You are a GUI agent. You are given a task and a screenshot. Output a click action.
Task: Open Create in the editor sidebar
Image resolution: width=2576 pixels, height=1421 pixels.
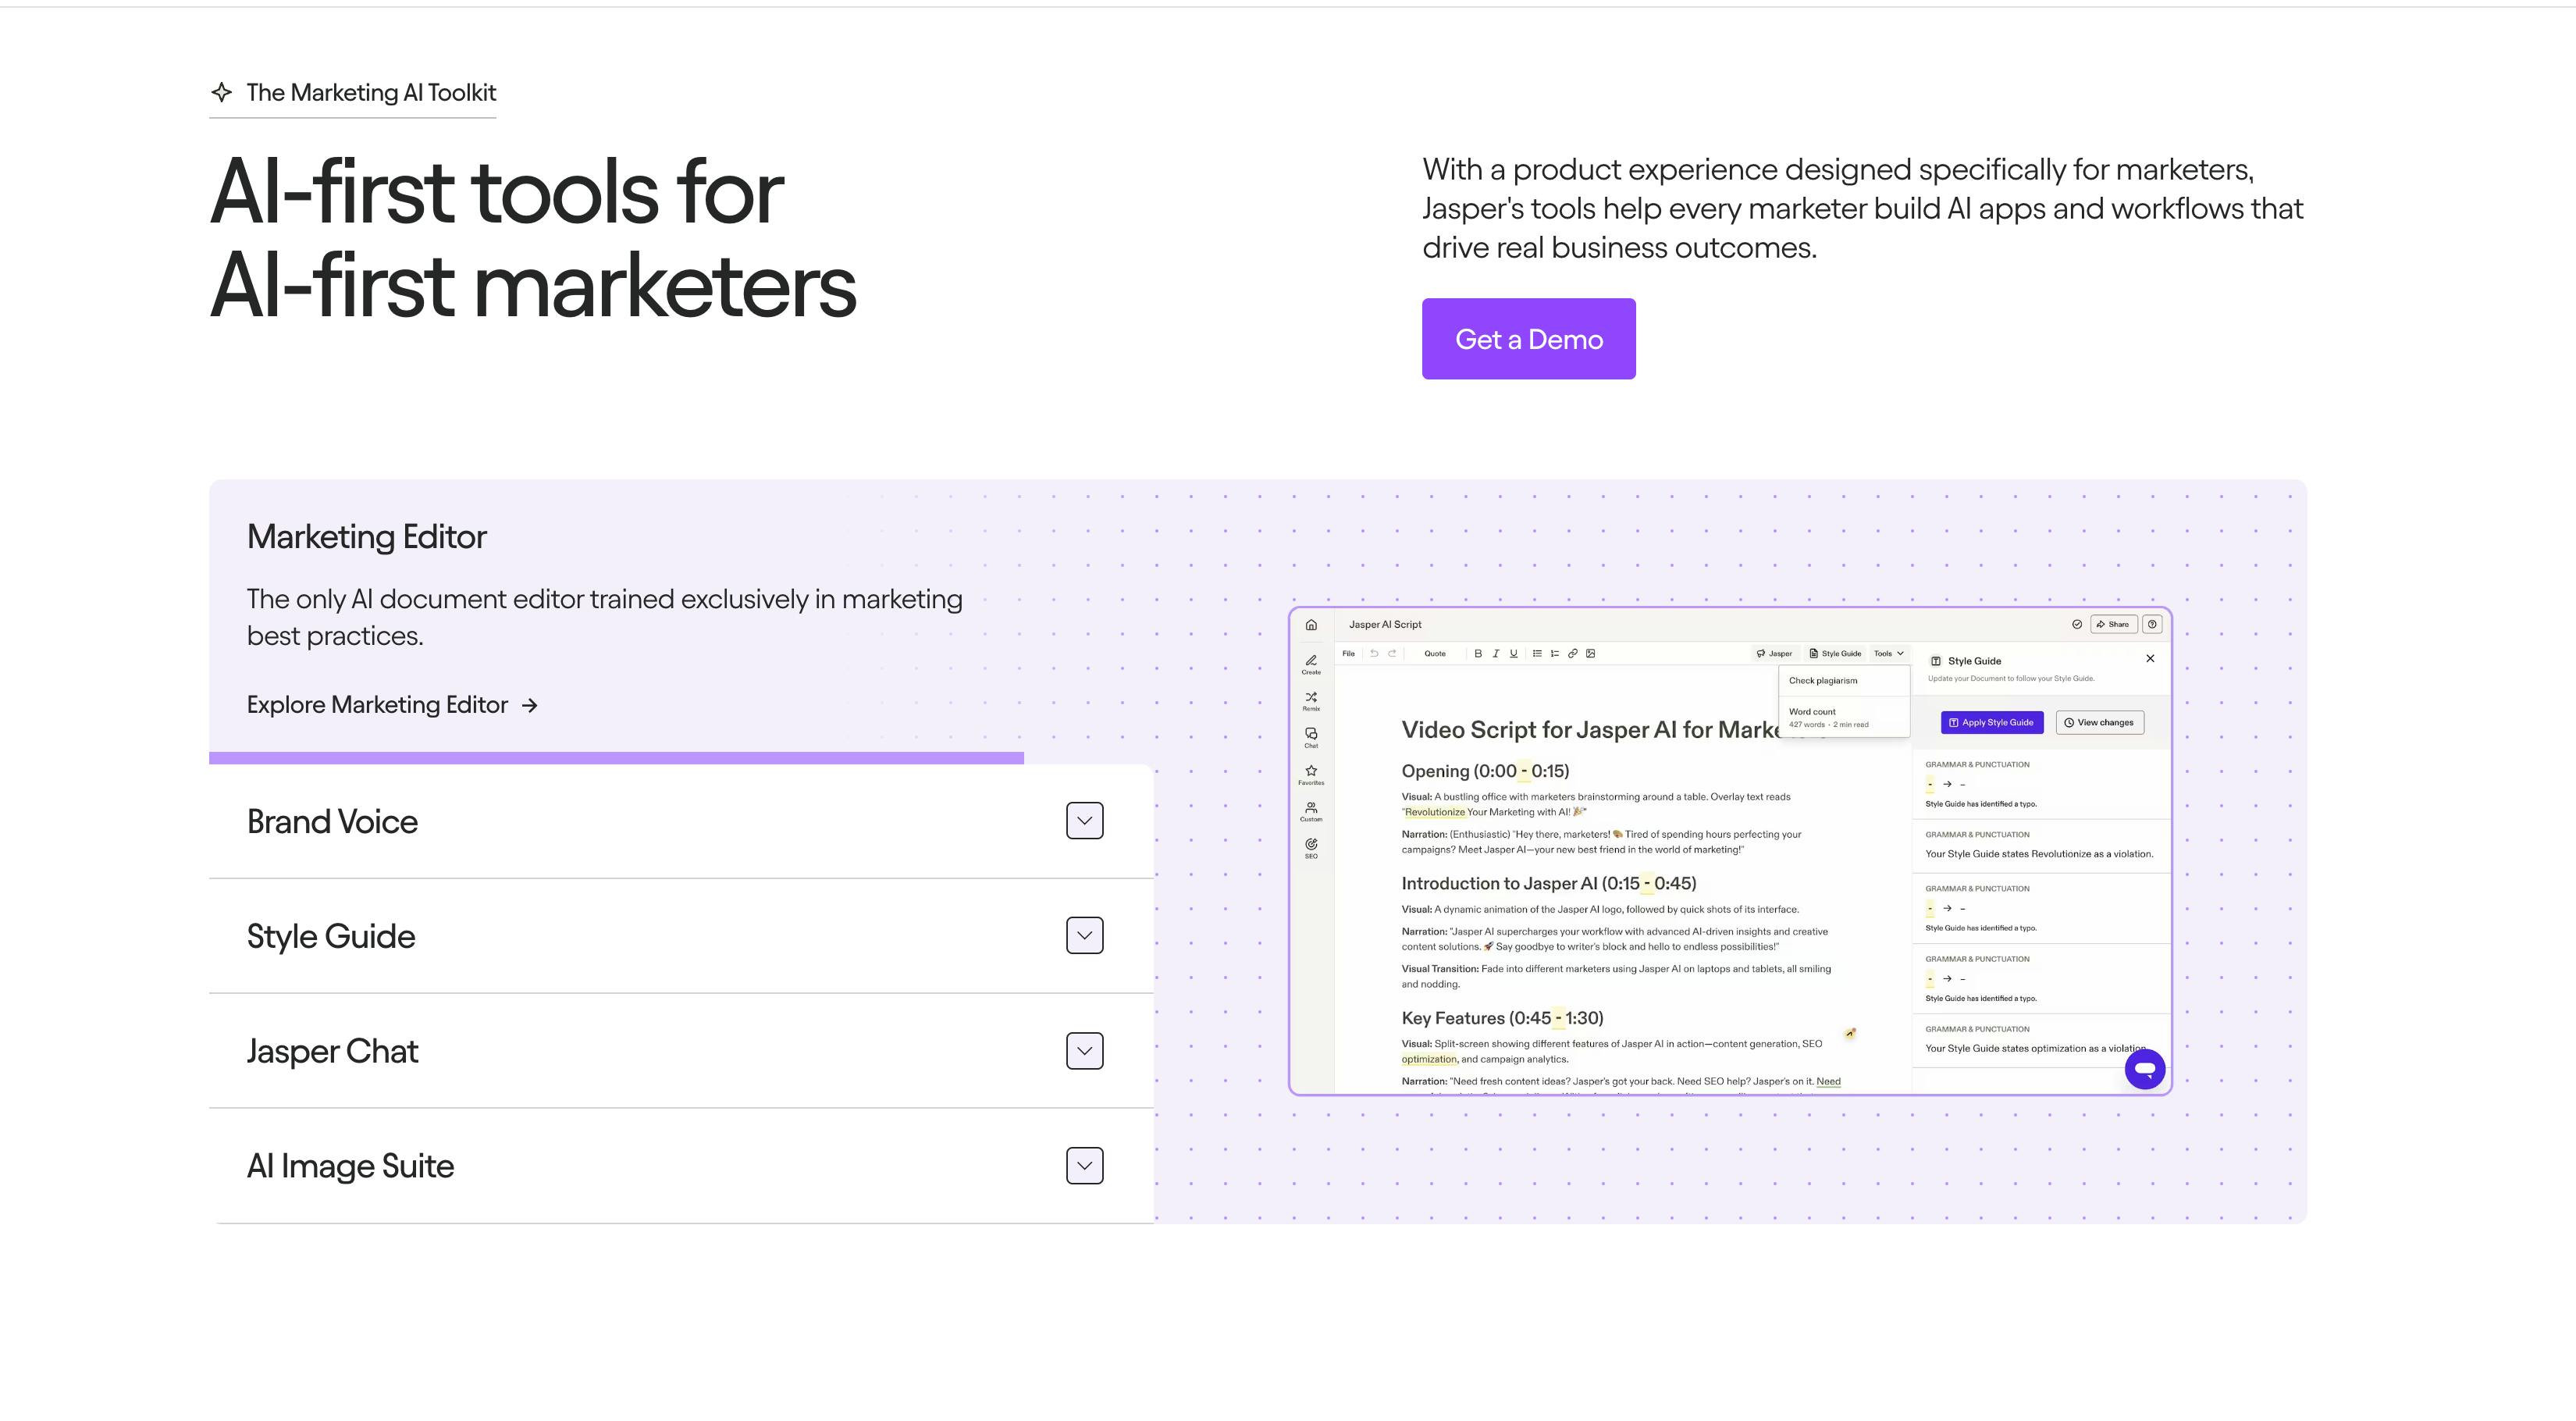coord(1311,664)
